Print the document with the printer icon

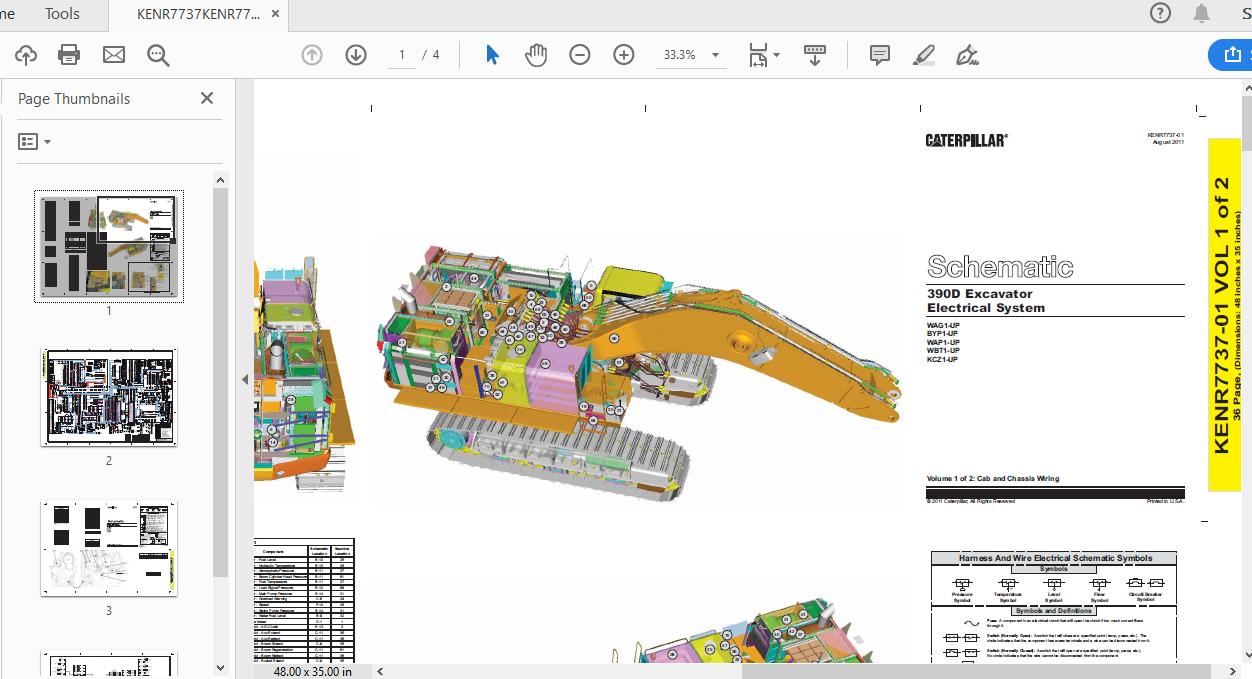[69, 55]
